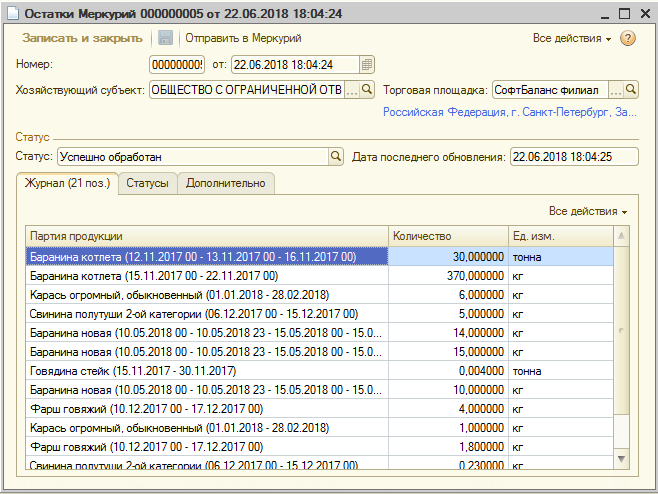Image resolution: width=658 pixels, height=494 pixels.
Task: Click Отправить в Меркурий button
Action: point(243,38)
